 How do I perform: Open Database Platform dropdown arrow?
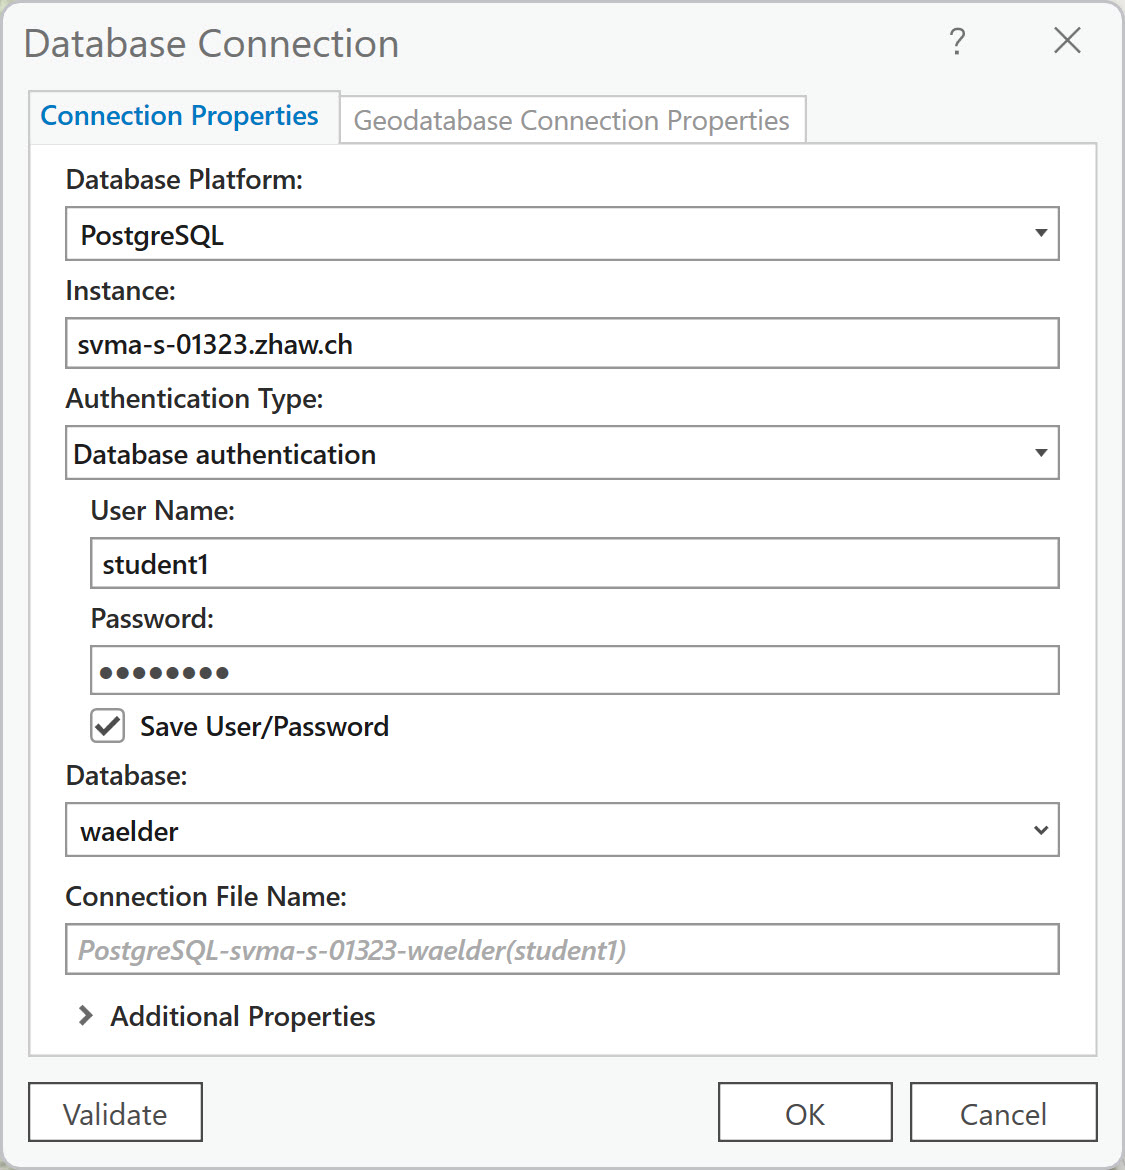click(x=1040, y=234)
